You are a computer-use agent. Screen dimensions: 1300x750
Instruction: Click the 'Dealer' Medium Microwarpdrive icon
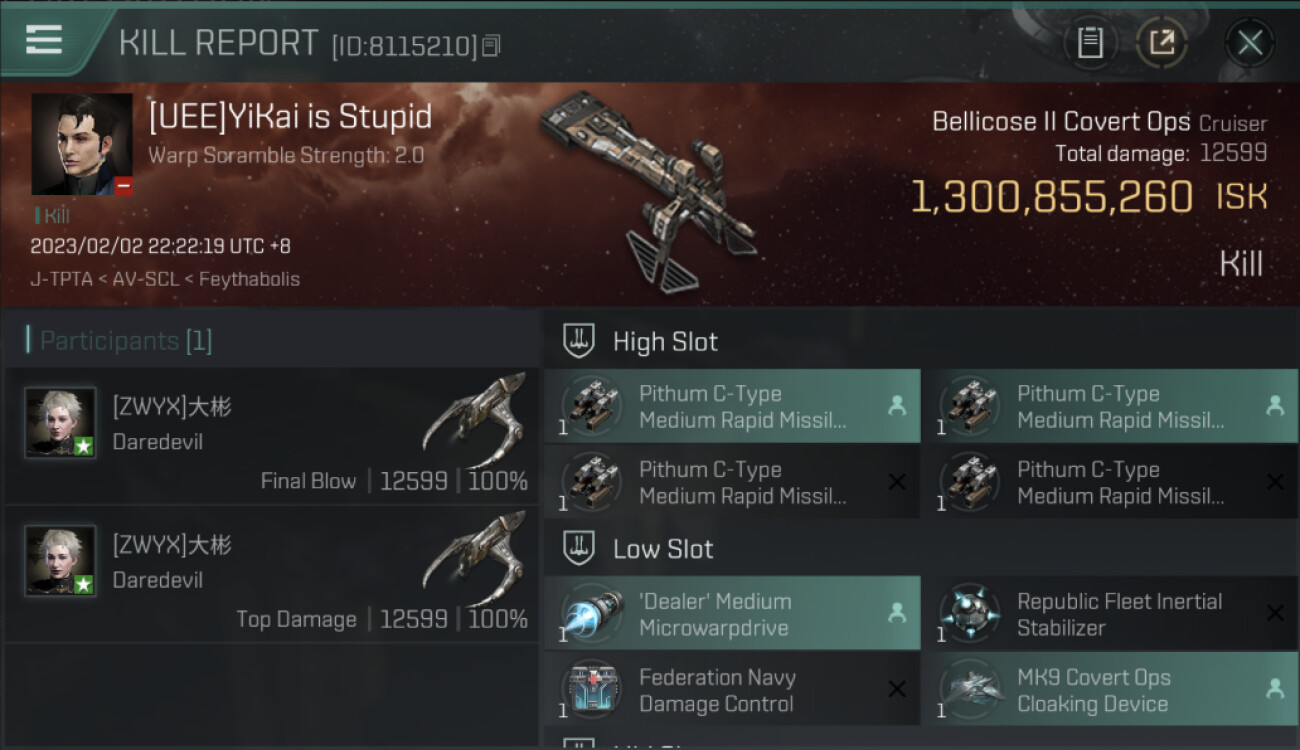[x=590, y=614]
